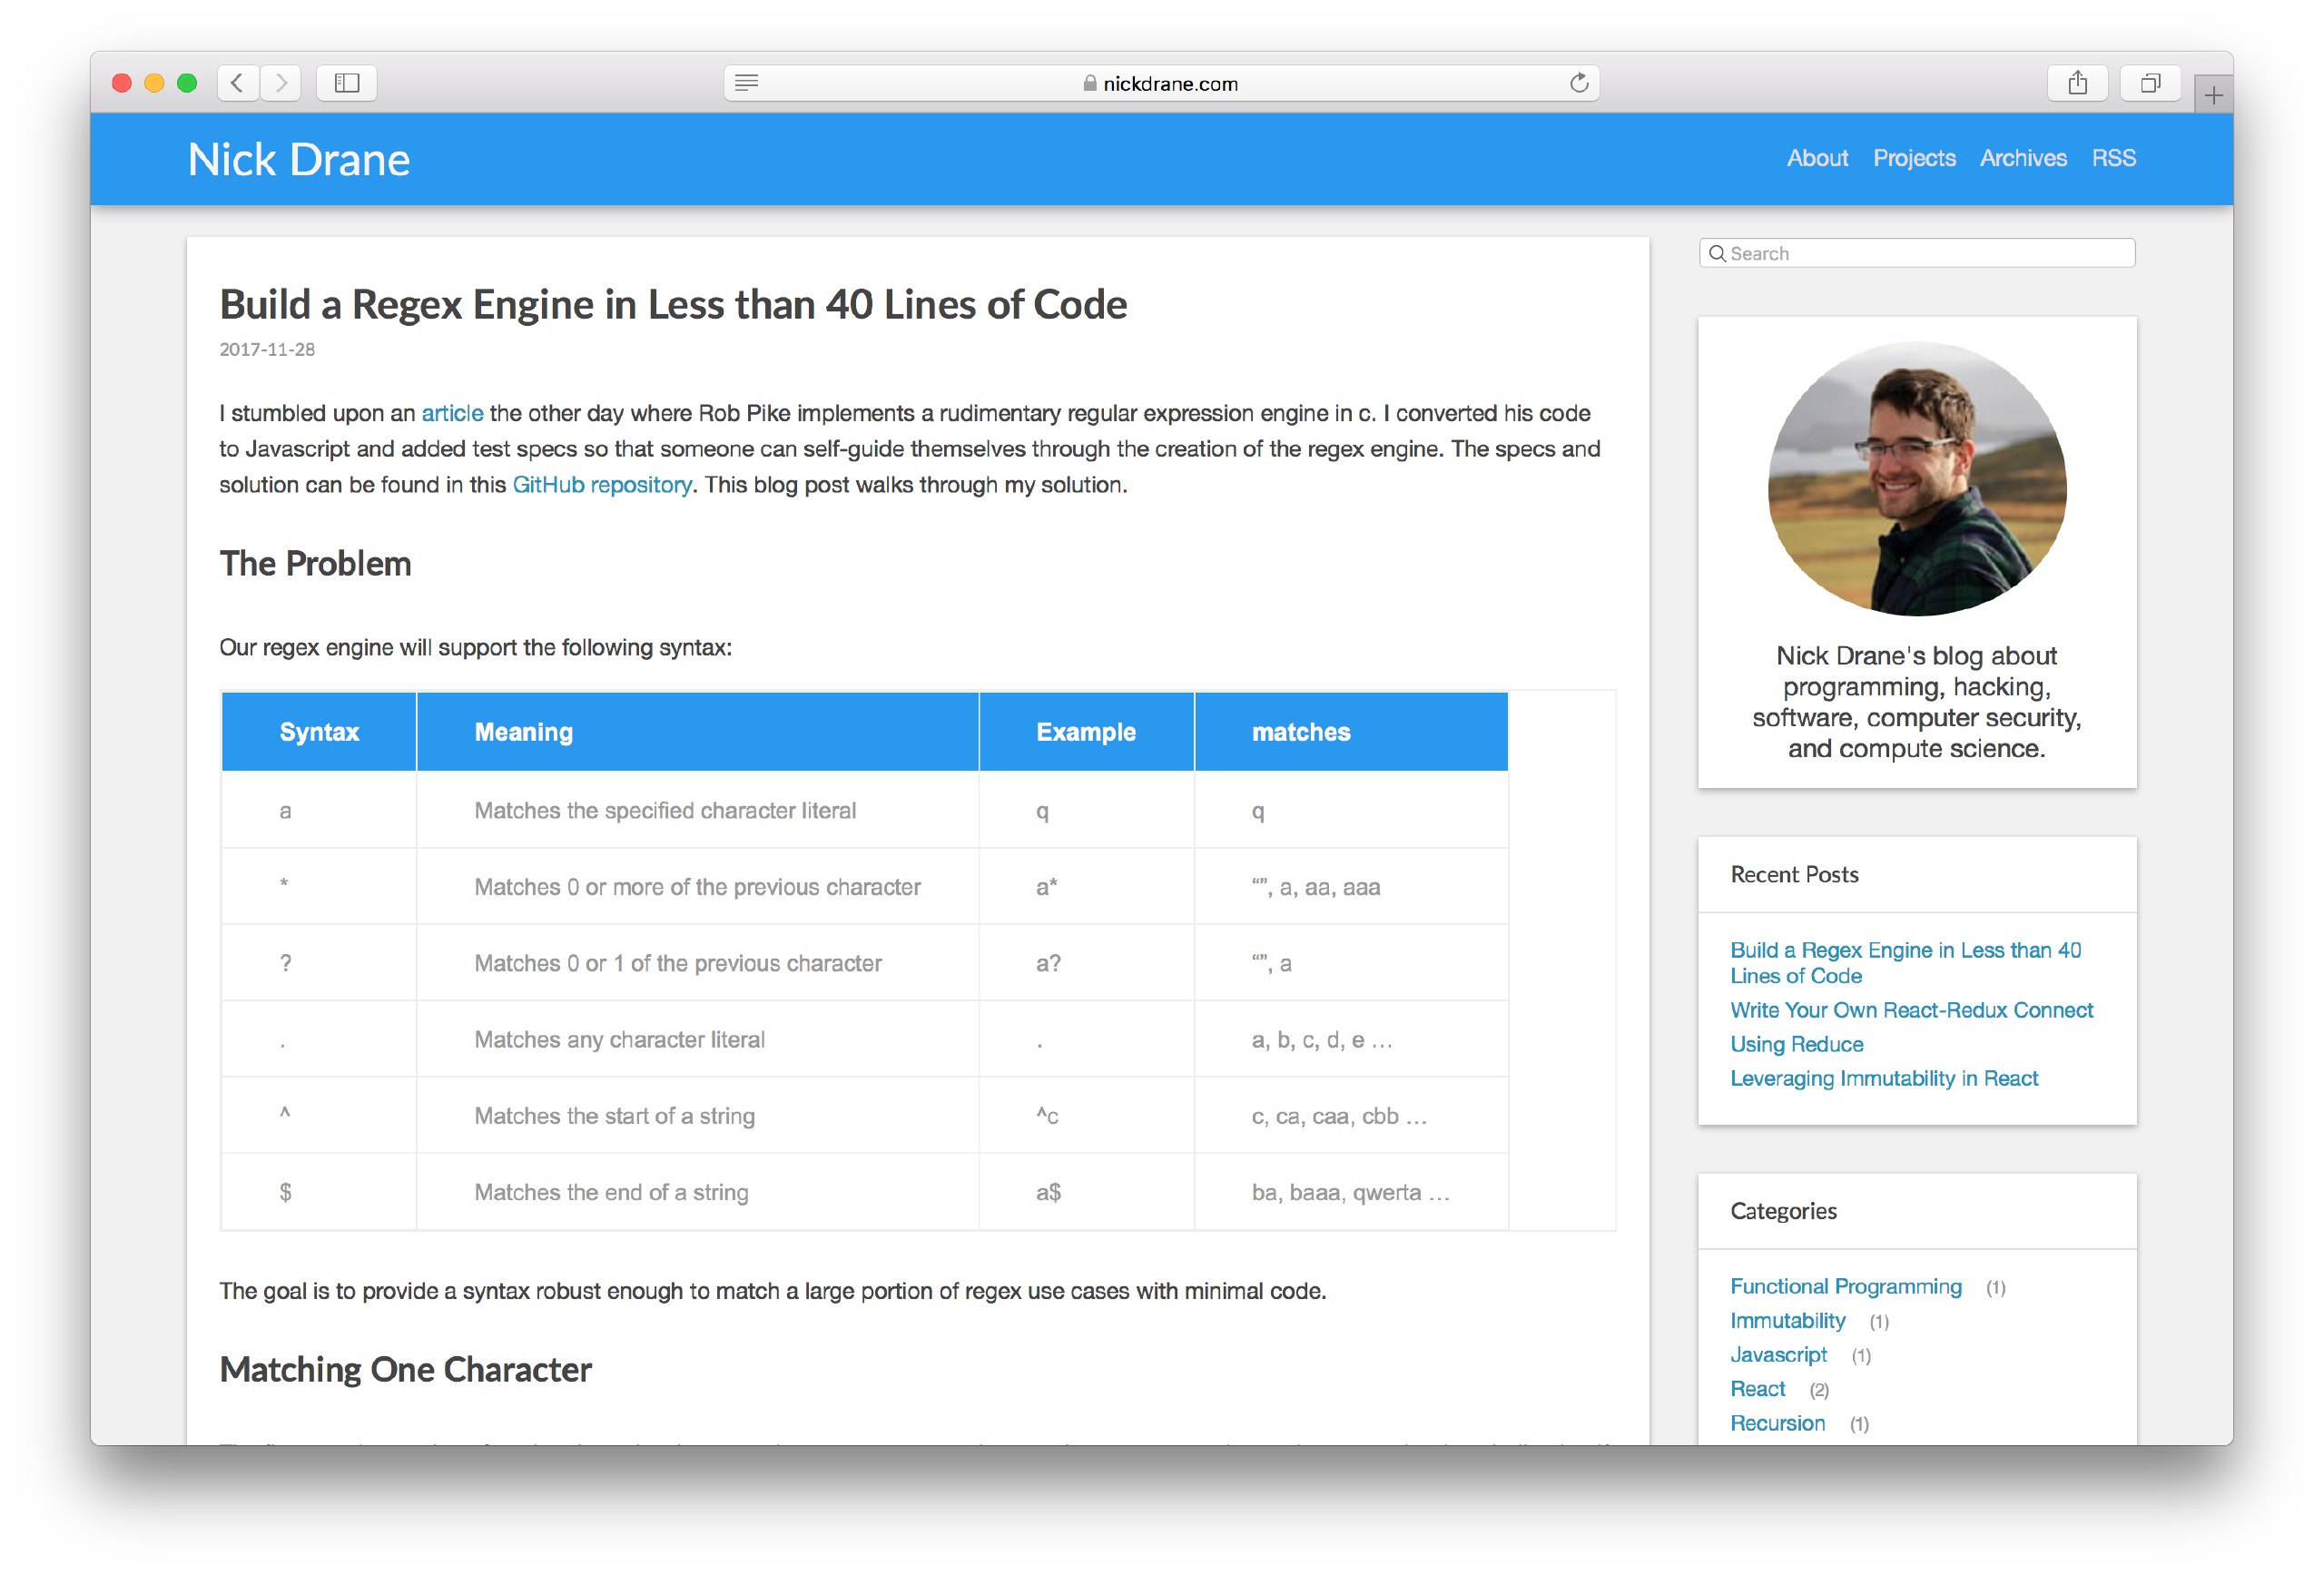Show all tabs overview icon
This screenshot has width=2324, height=1575.
pyautogui.click(x=2150, y=83)
